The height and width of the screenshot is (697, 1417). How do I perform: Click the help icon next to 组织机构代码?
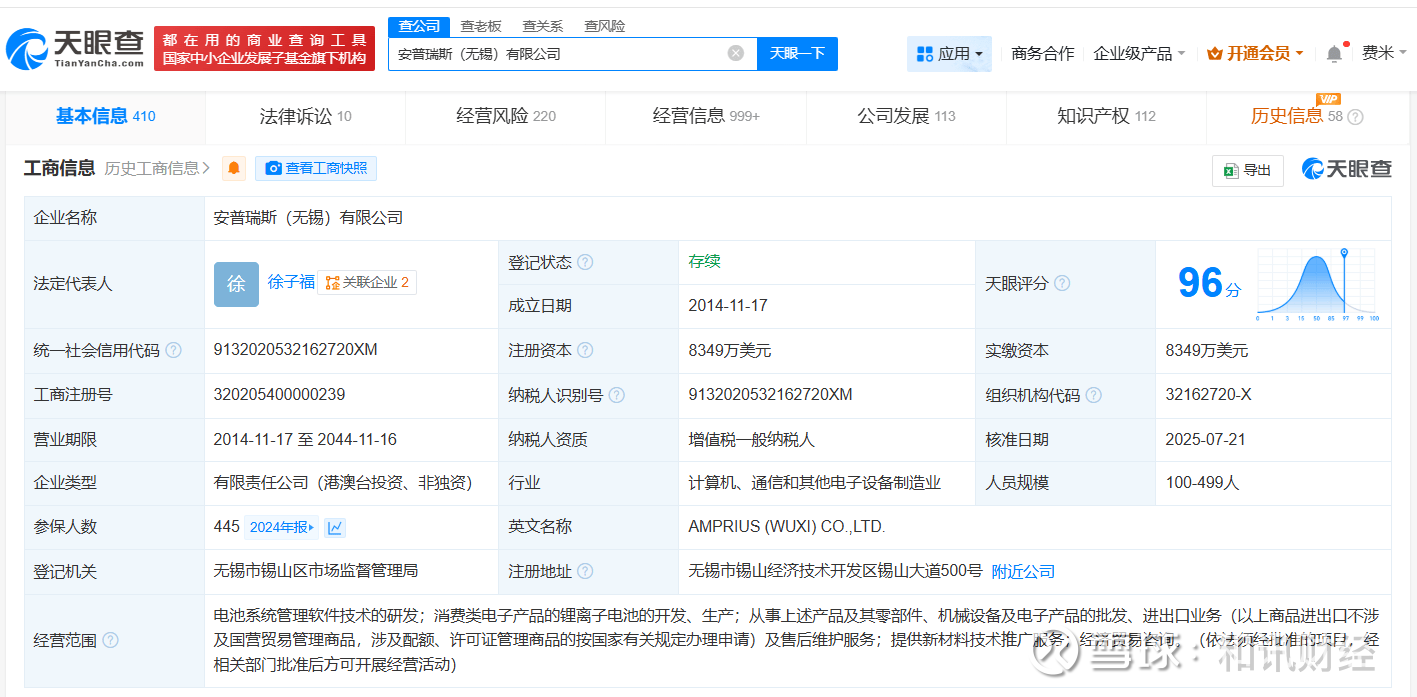click(x=1093, y=395)
